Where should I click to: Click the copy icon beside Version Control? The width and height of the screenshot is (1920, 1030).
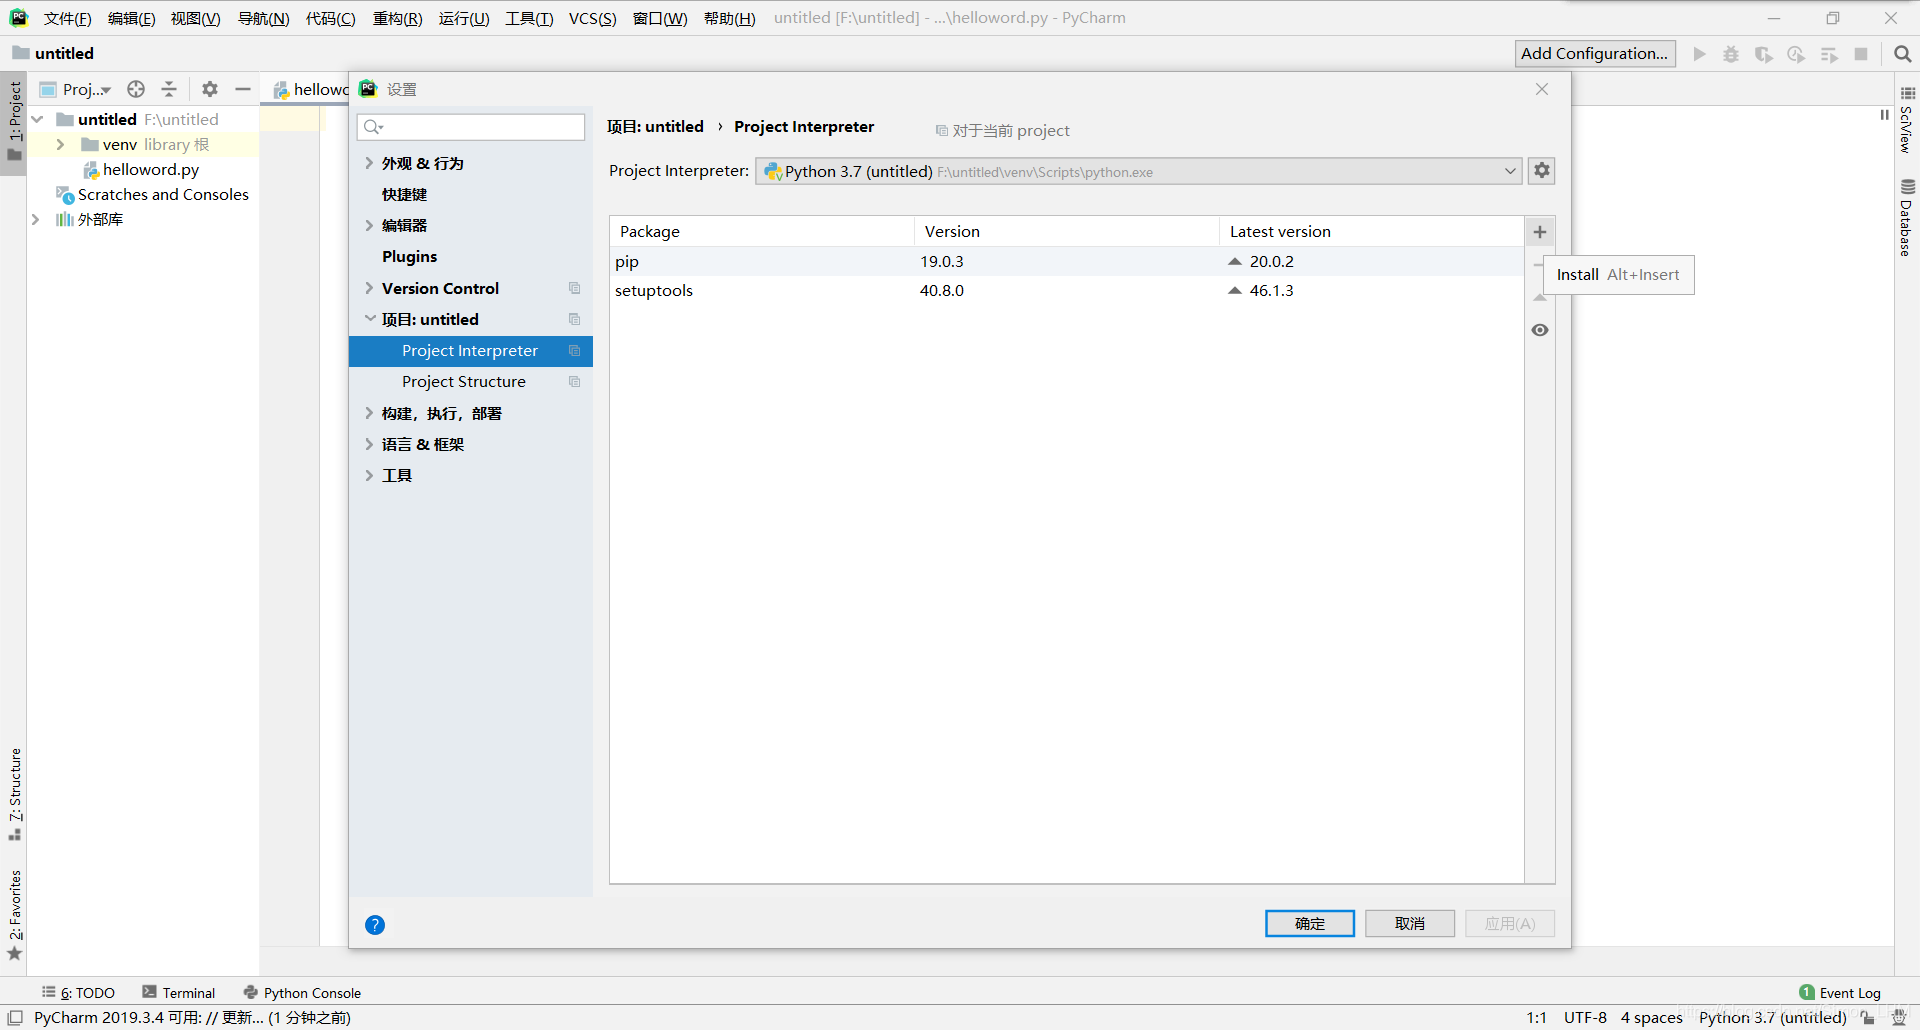click(x=575, y=288)
